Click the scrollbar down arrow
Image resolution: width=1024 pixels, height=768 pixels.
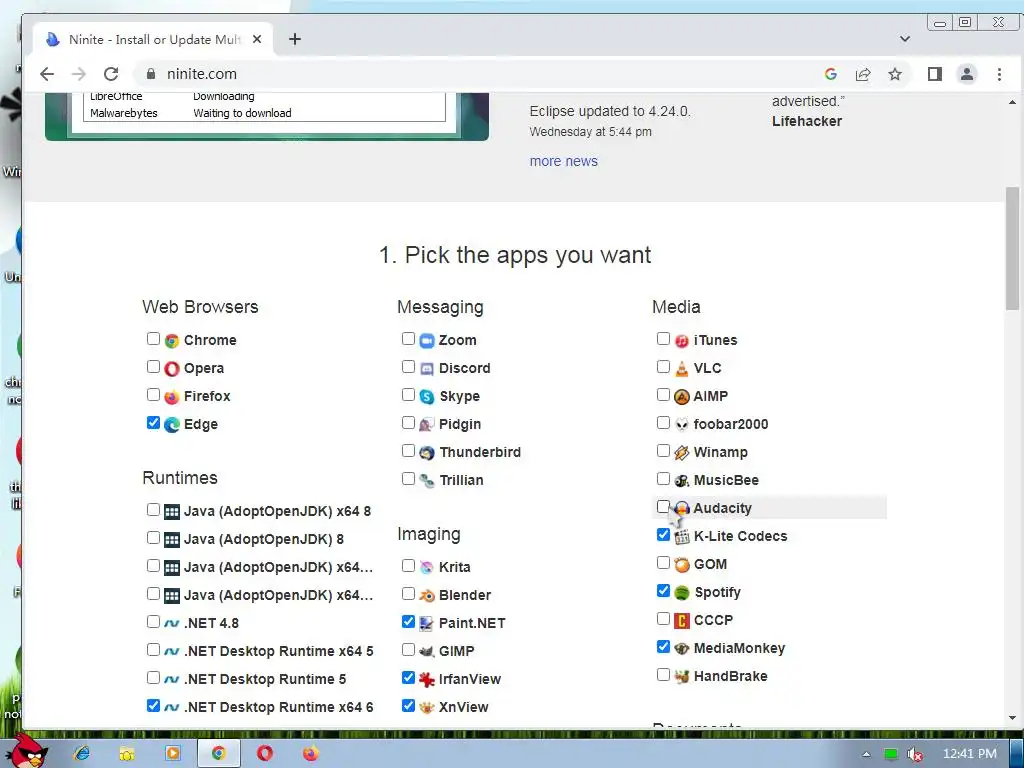pos(1012,718)
